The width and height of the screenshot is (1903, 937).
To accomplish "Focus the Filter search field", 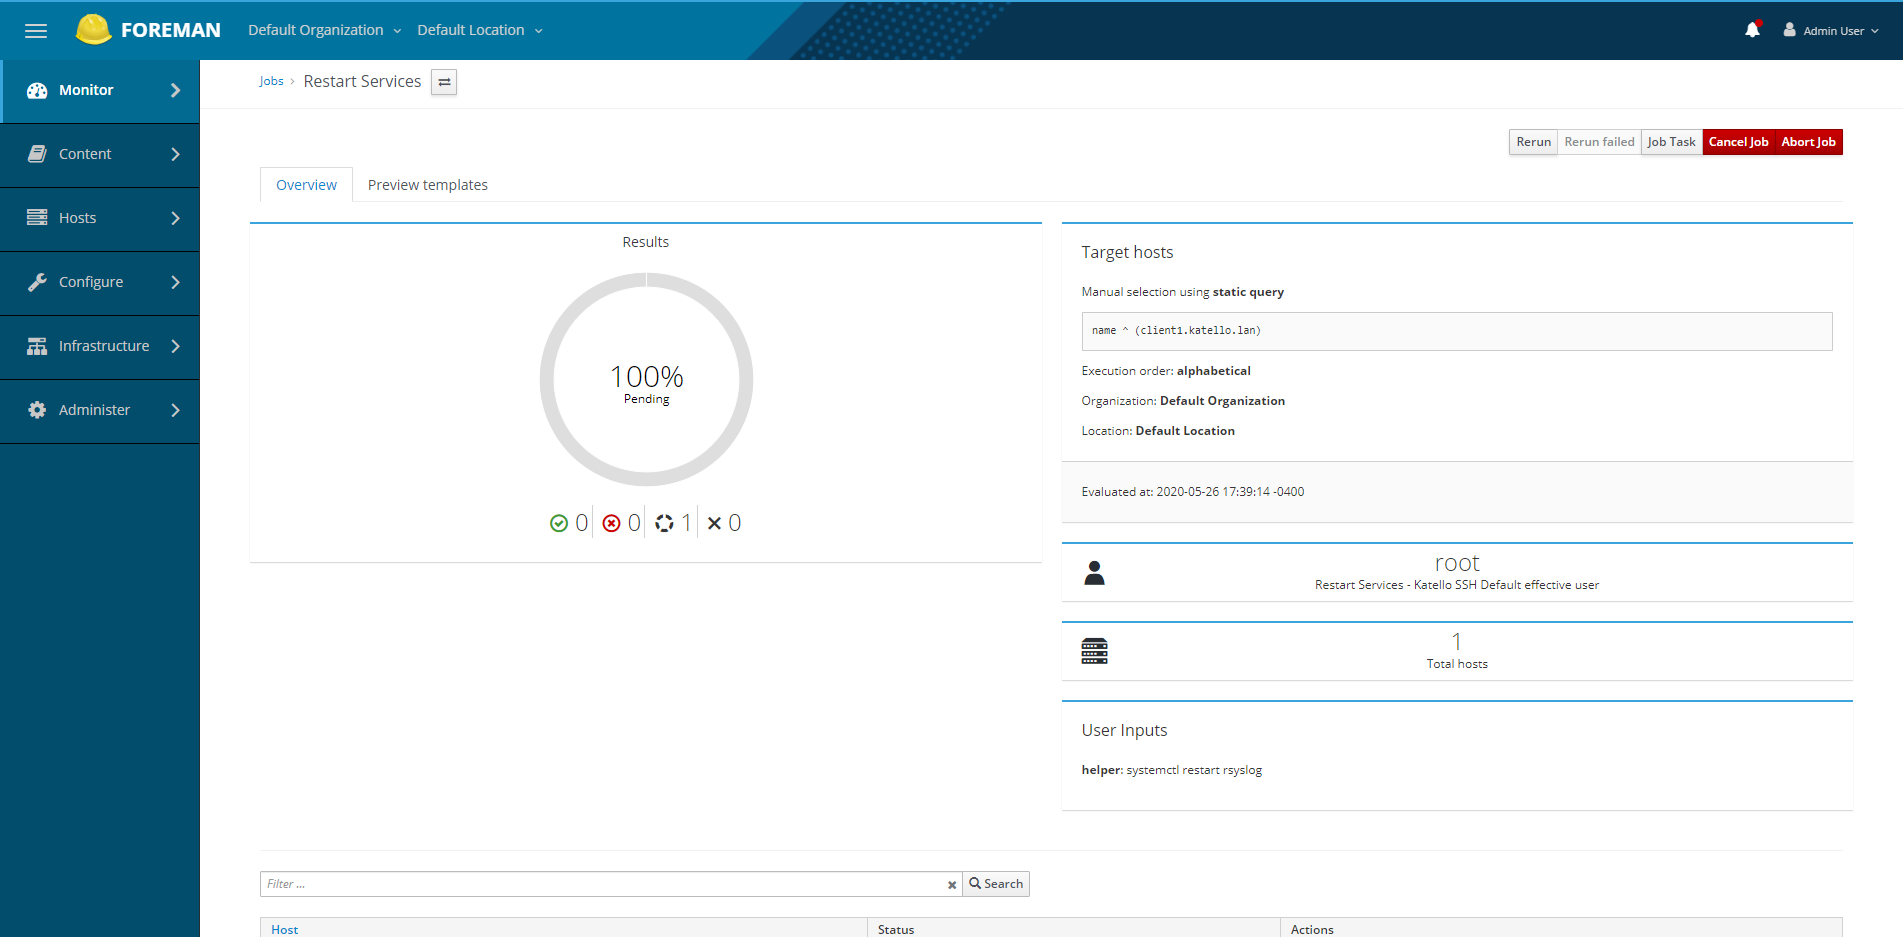I will click(600, 884).
